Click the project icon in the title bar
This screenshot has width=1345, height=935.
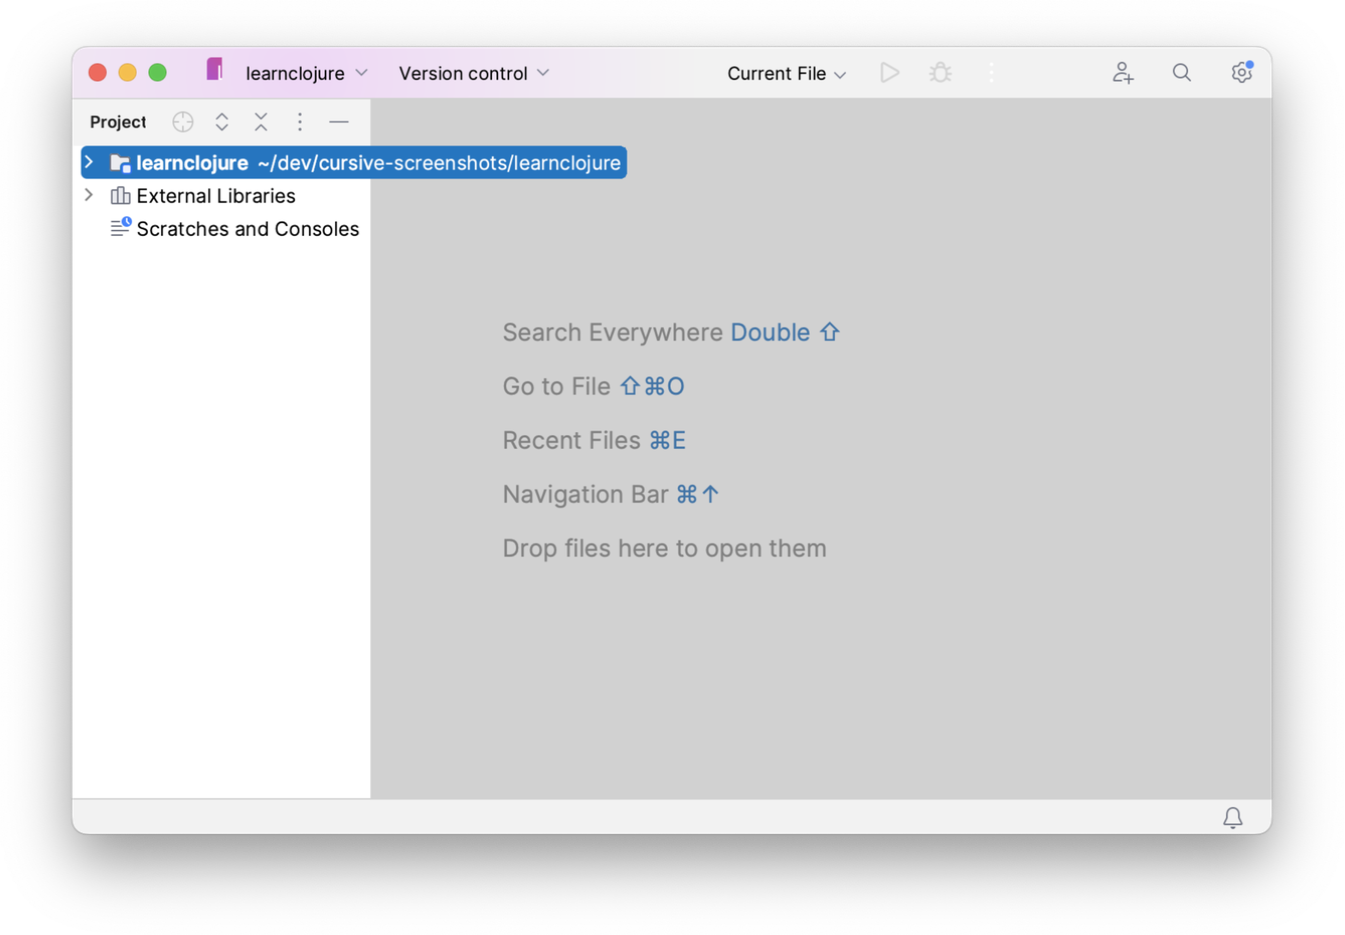tap(215, 69)
